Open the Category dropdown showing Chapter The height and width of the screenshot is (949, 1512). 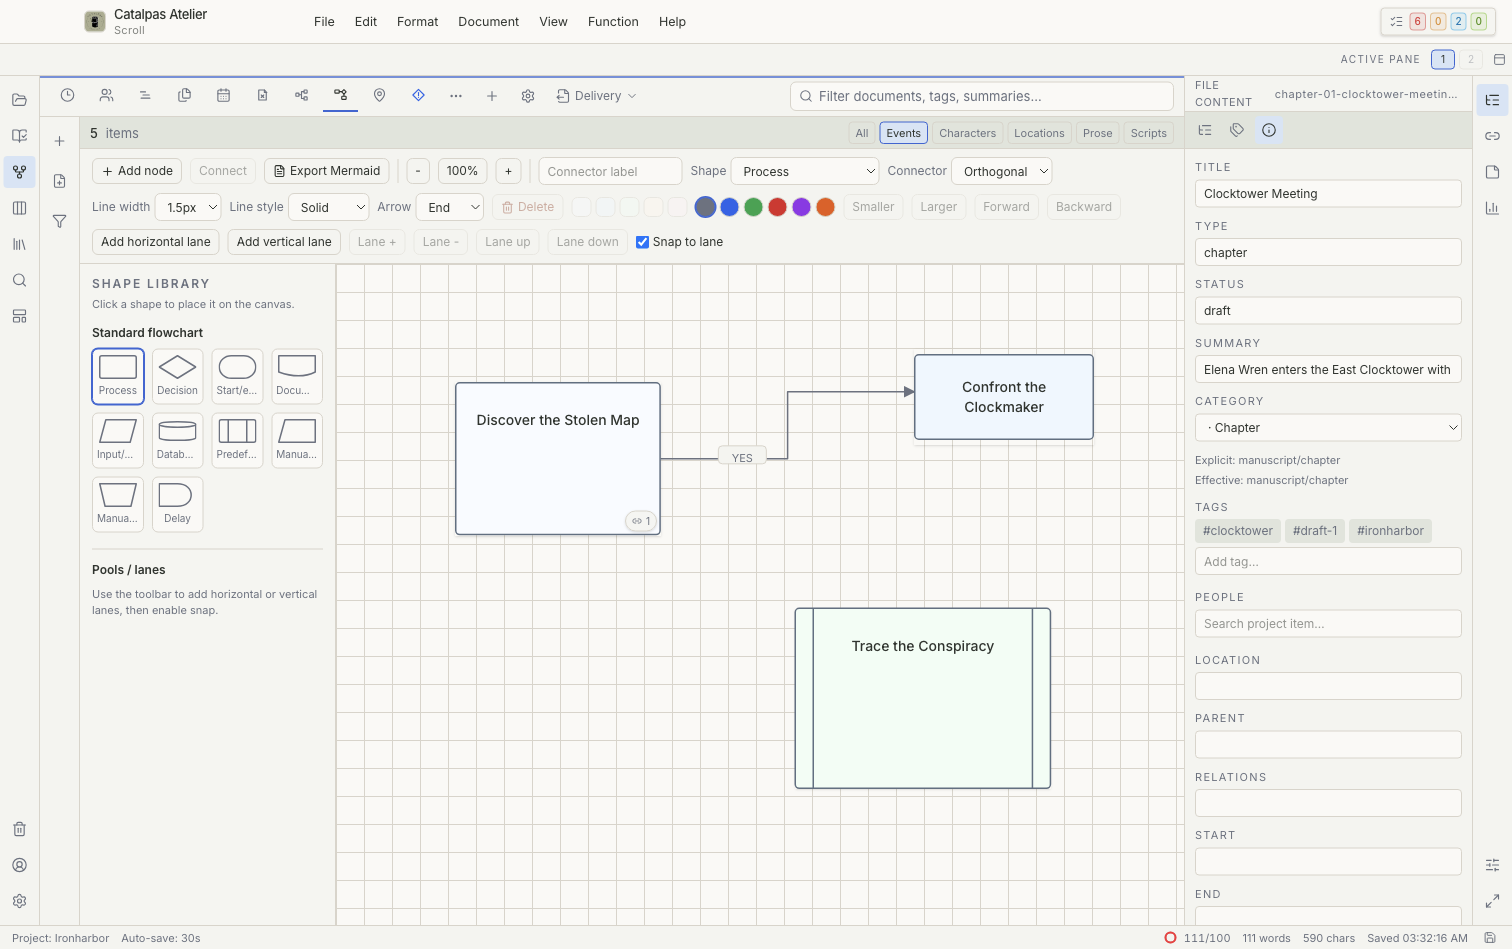click(x=1328, y=428)
